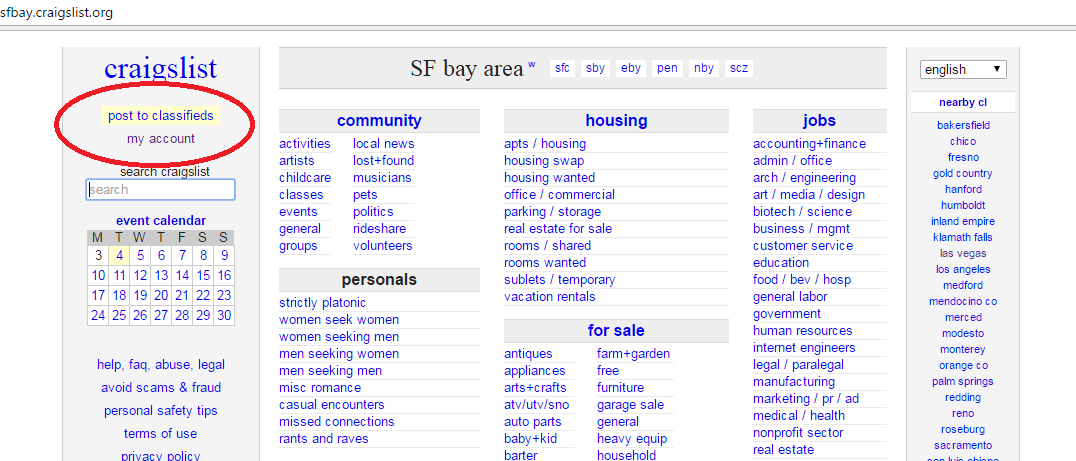Open apts / housing category
1076x461 pixels.
coord(545,143)
